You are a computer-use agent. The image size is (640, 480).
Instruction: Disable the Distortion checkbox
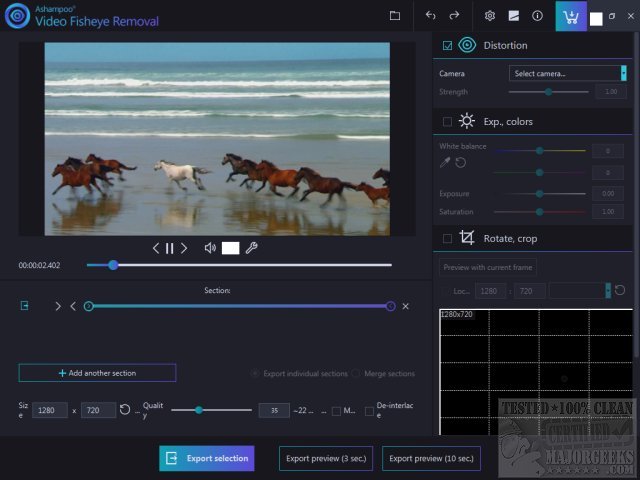click(x=447, y=45)
